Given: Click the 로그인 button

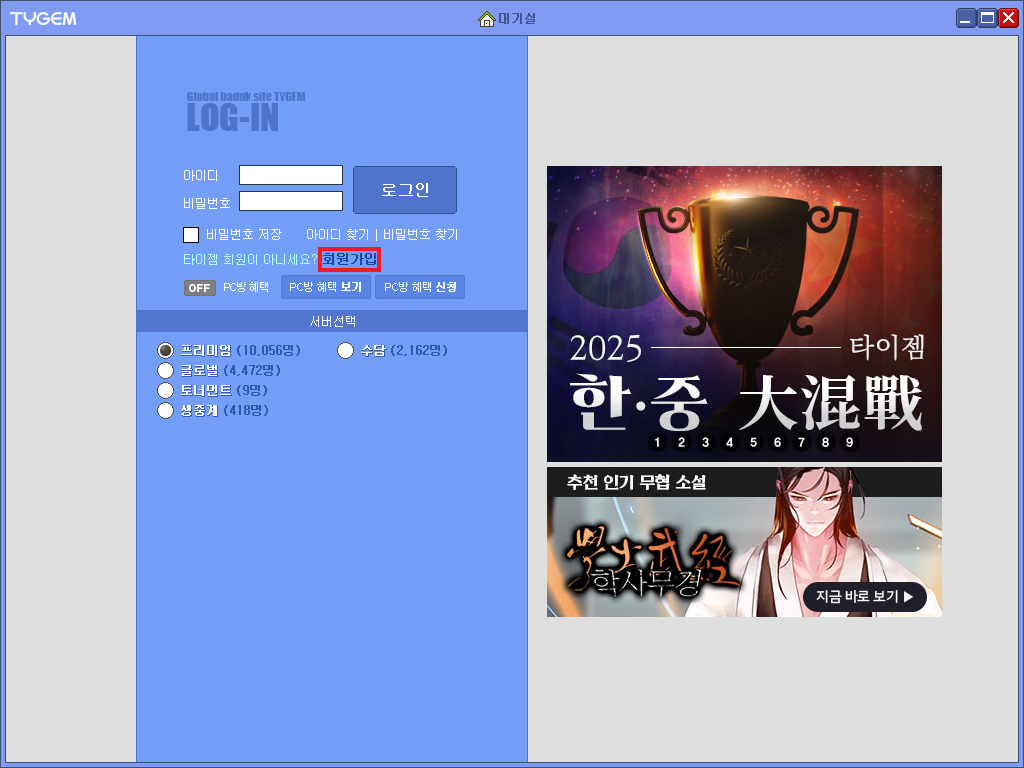Looking at the screenshot, I should (405, 189).
